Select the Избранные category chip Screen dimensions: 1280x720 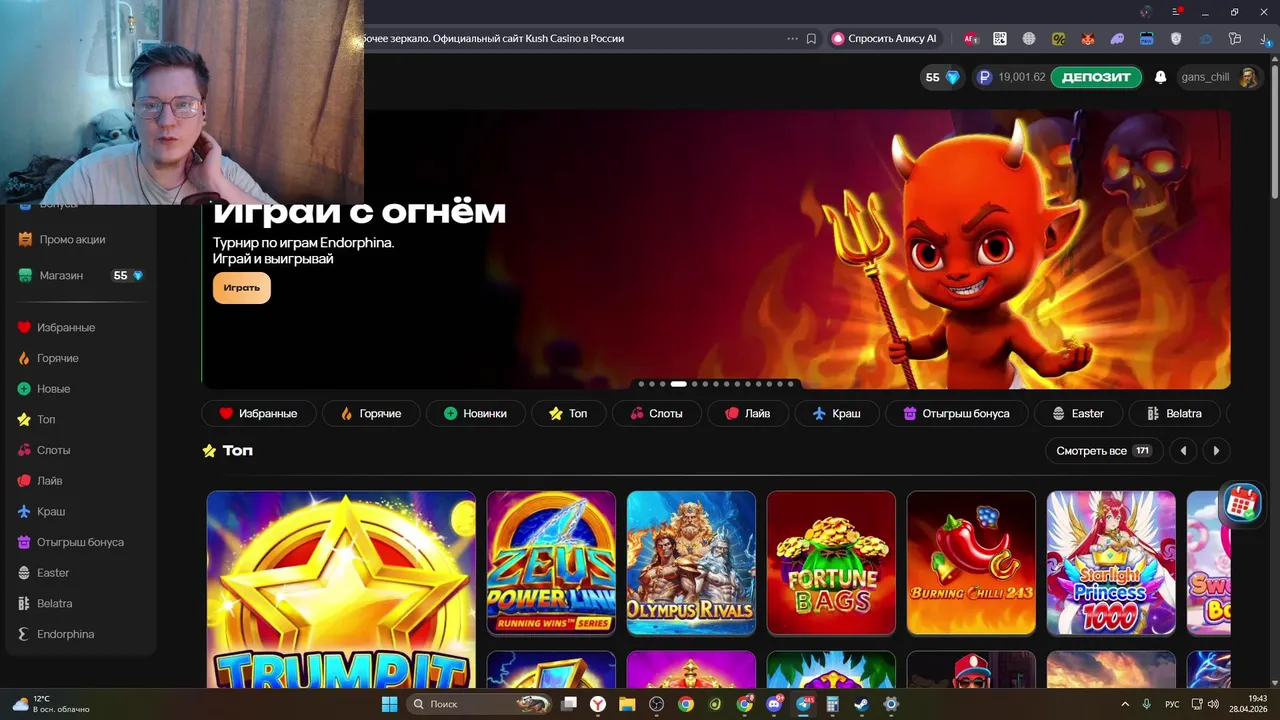tap(259, 413)
